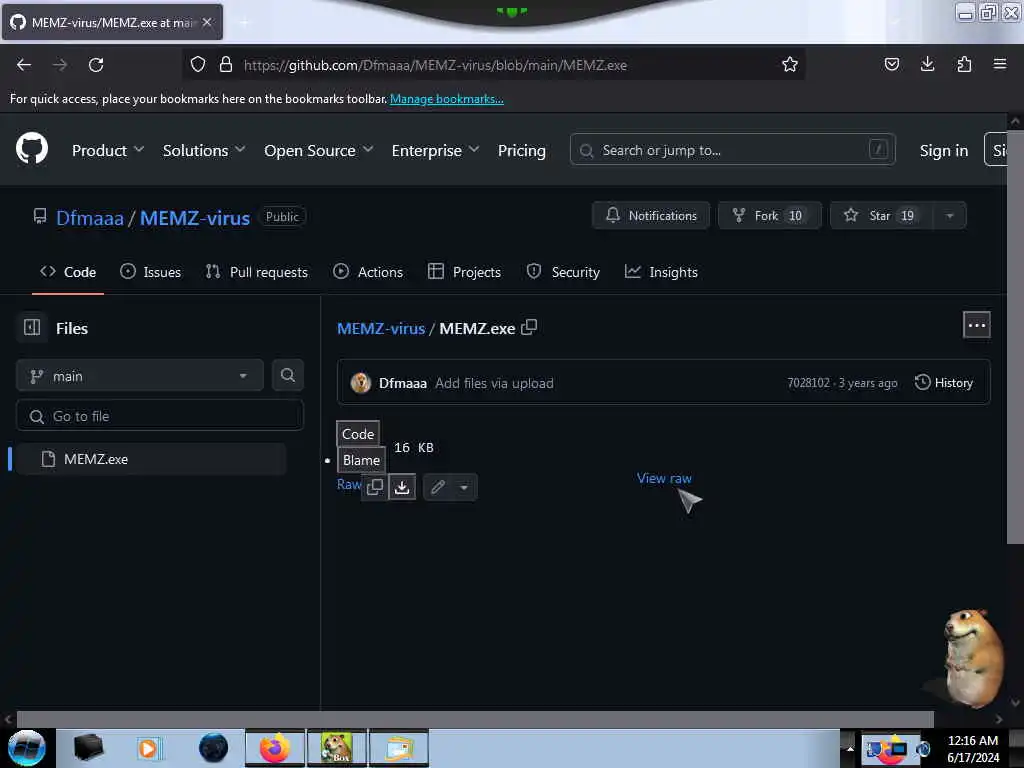Image resolution: width=1024 pixels, height=768 pixels.
Task: Collapse the Files side panel icon
Action: point(32,327)
